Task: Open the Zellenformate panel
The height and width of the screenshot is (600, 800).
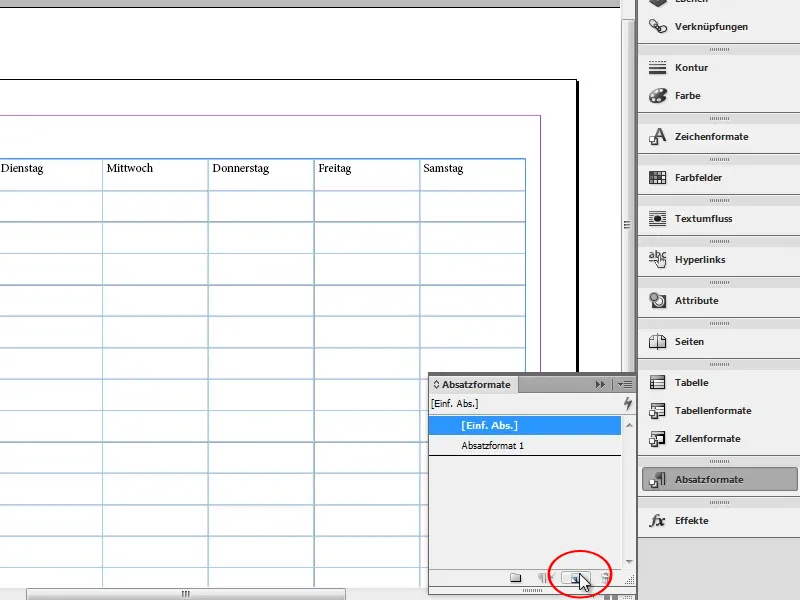Action: coord(718,438)
